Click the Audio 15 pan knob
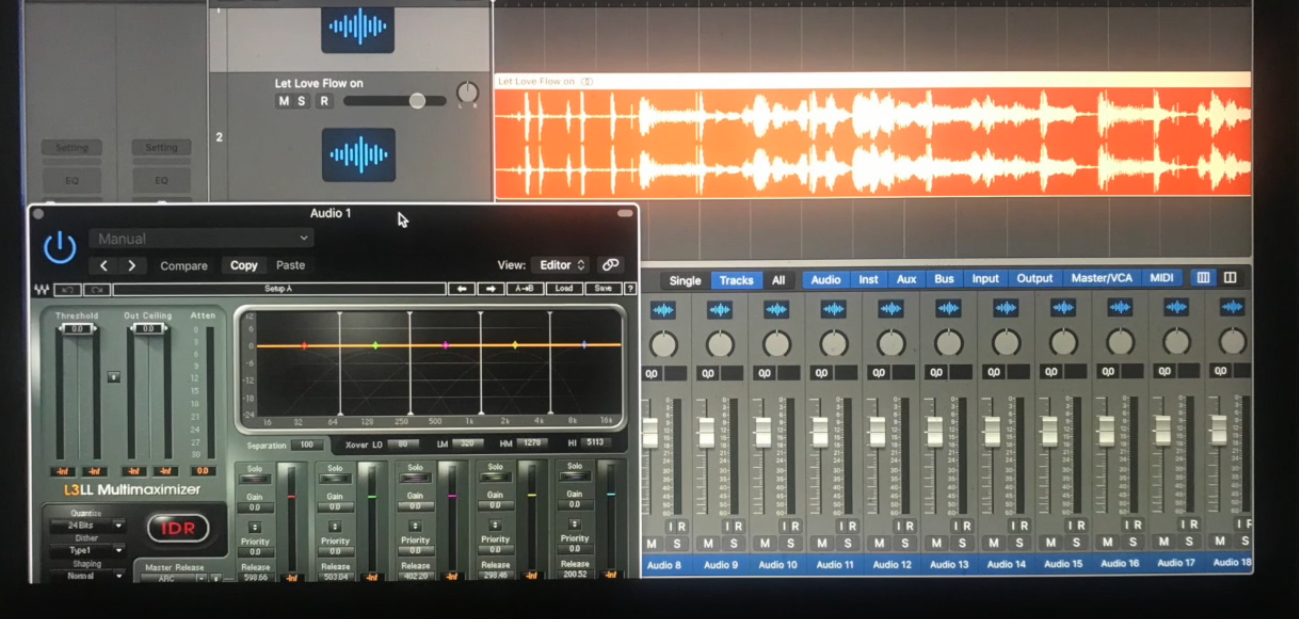This screenshot has width=1299, height=619. tap(1063, 343)
